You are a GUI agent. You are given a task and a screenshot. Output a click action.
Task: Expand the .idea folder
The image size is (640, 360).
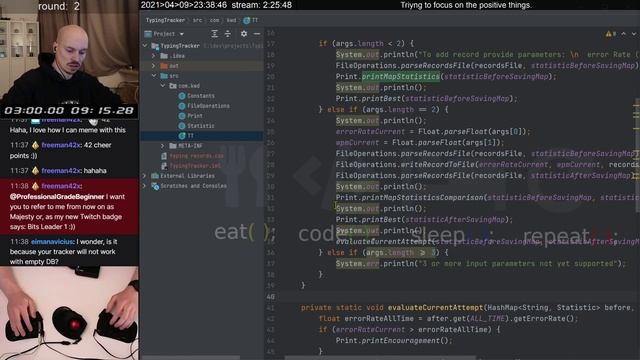pyautogui.click(x=154, y=56)
